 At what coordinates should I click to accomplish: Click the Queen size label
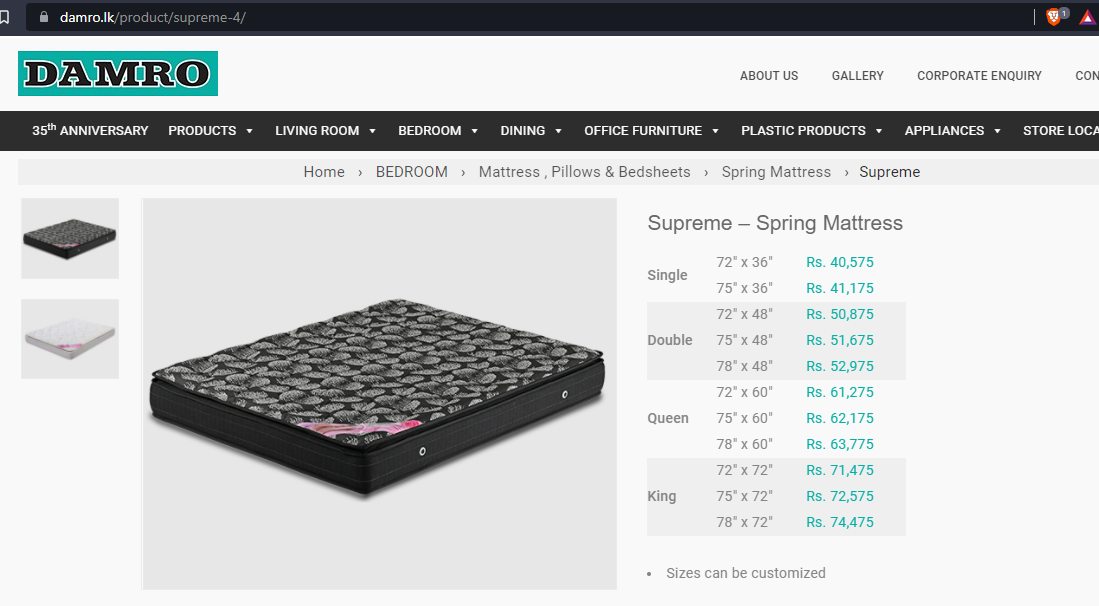[668, 418]
